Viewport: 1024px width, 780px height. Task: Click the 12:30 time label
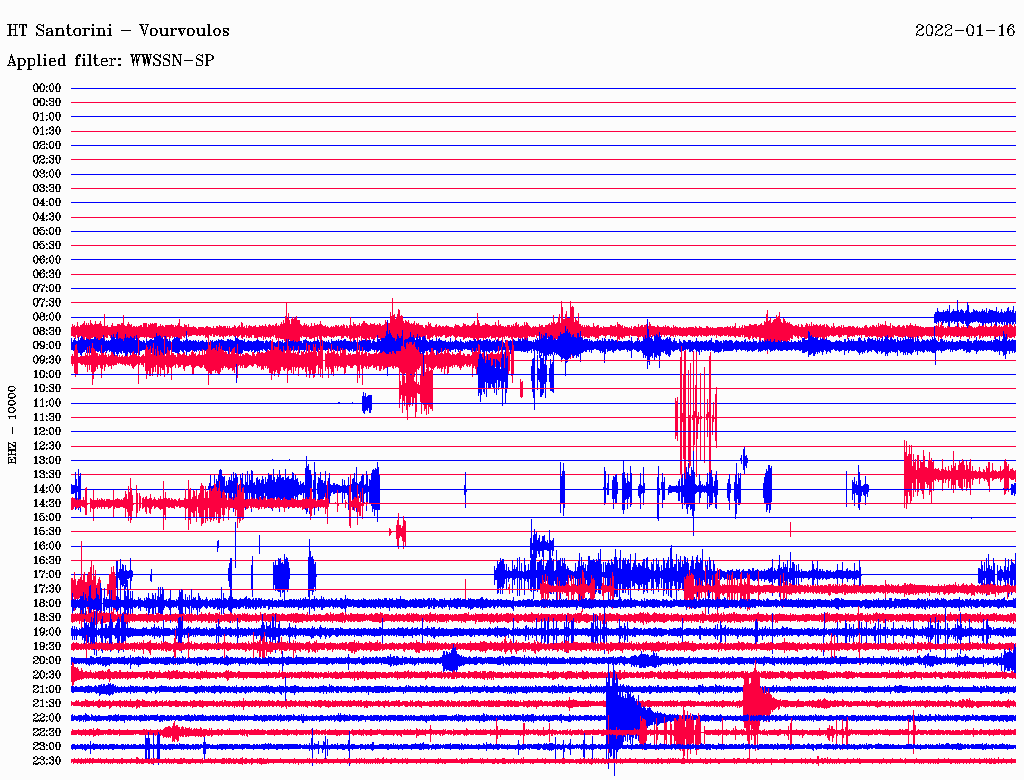click(47, 446)
